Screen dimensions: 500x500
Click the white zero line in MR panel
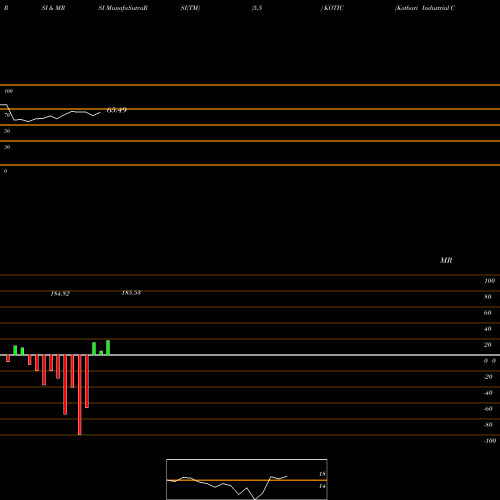click(250, 355)
